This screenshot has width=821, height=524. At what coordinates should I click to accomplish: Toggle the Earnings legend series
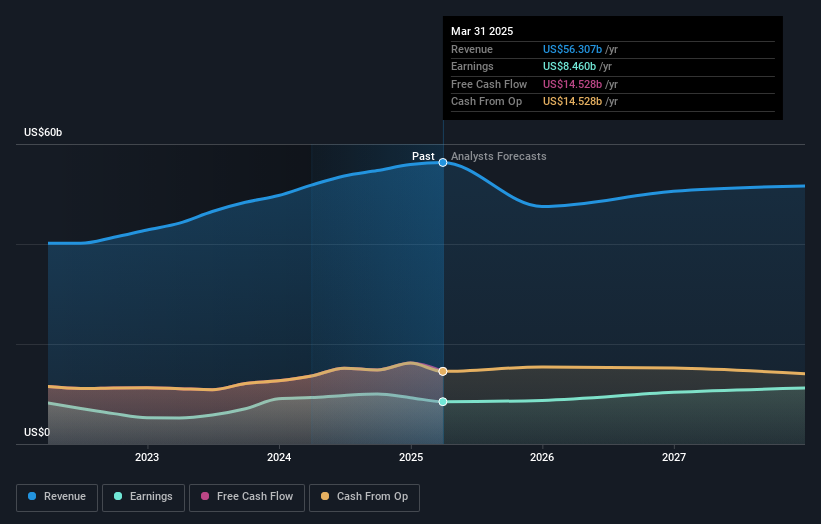click(143, 497)
